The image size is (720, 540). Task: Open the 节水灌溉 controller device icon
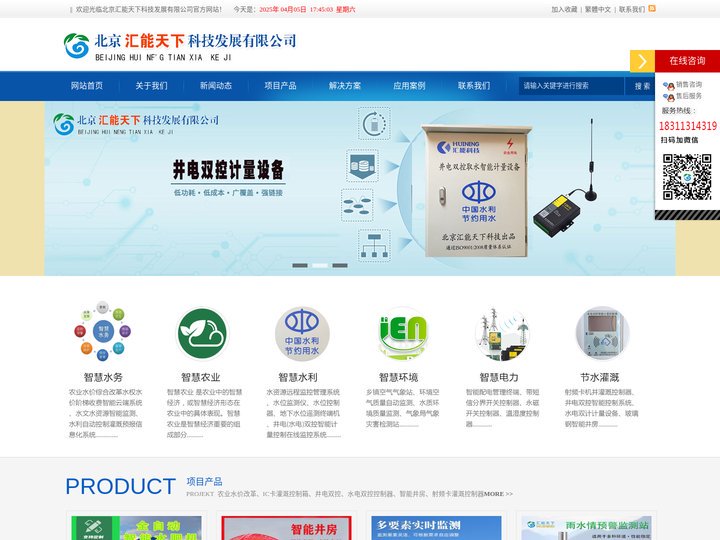click(x=602, y=334)
